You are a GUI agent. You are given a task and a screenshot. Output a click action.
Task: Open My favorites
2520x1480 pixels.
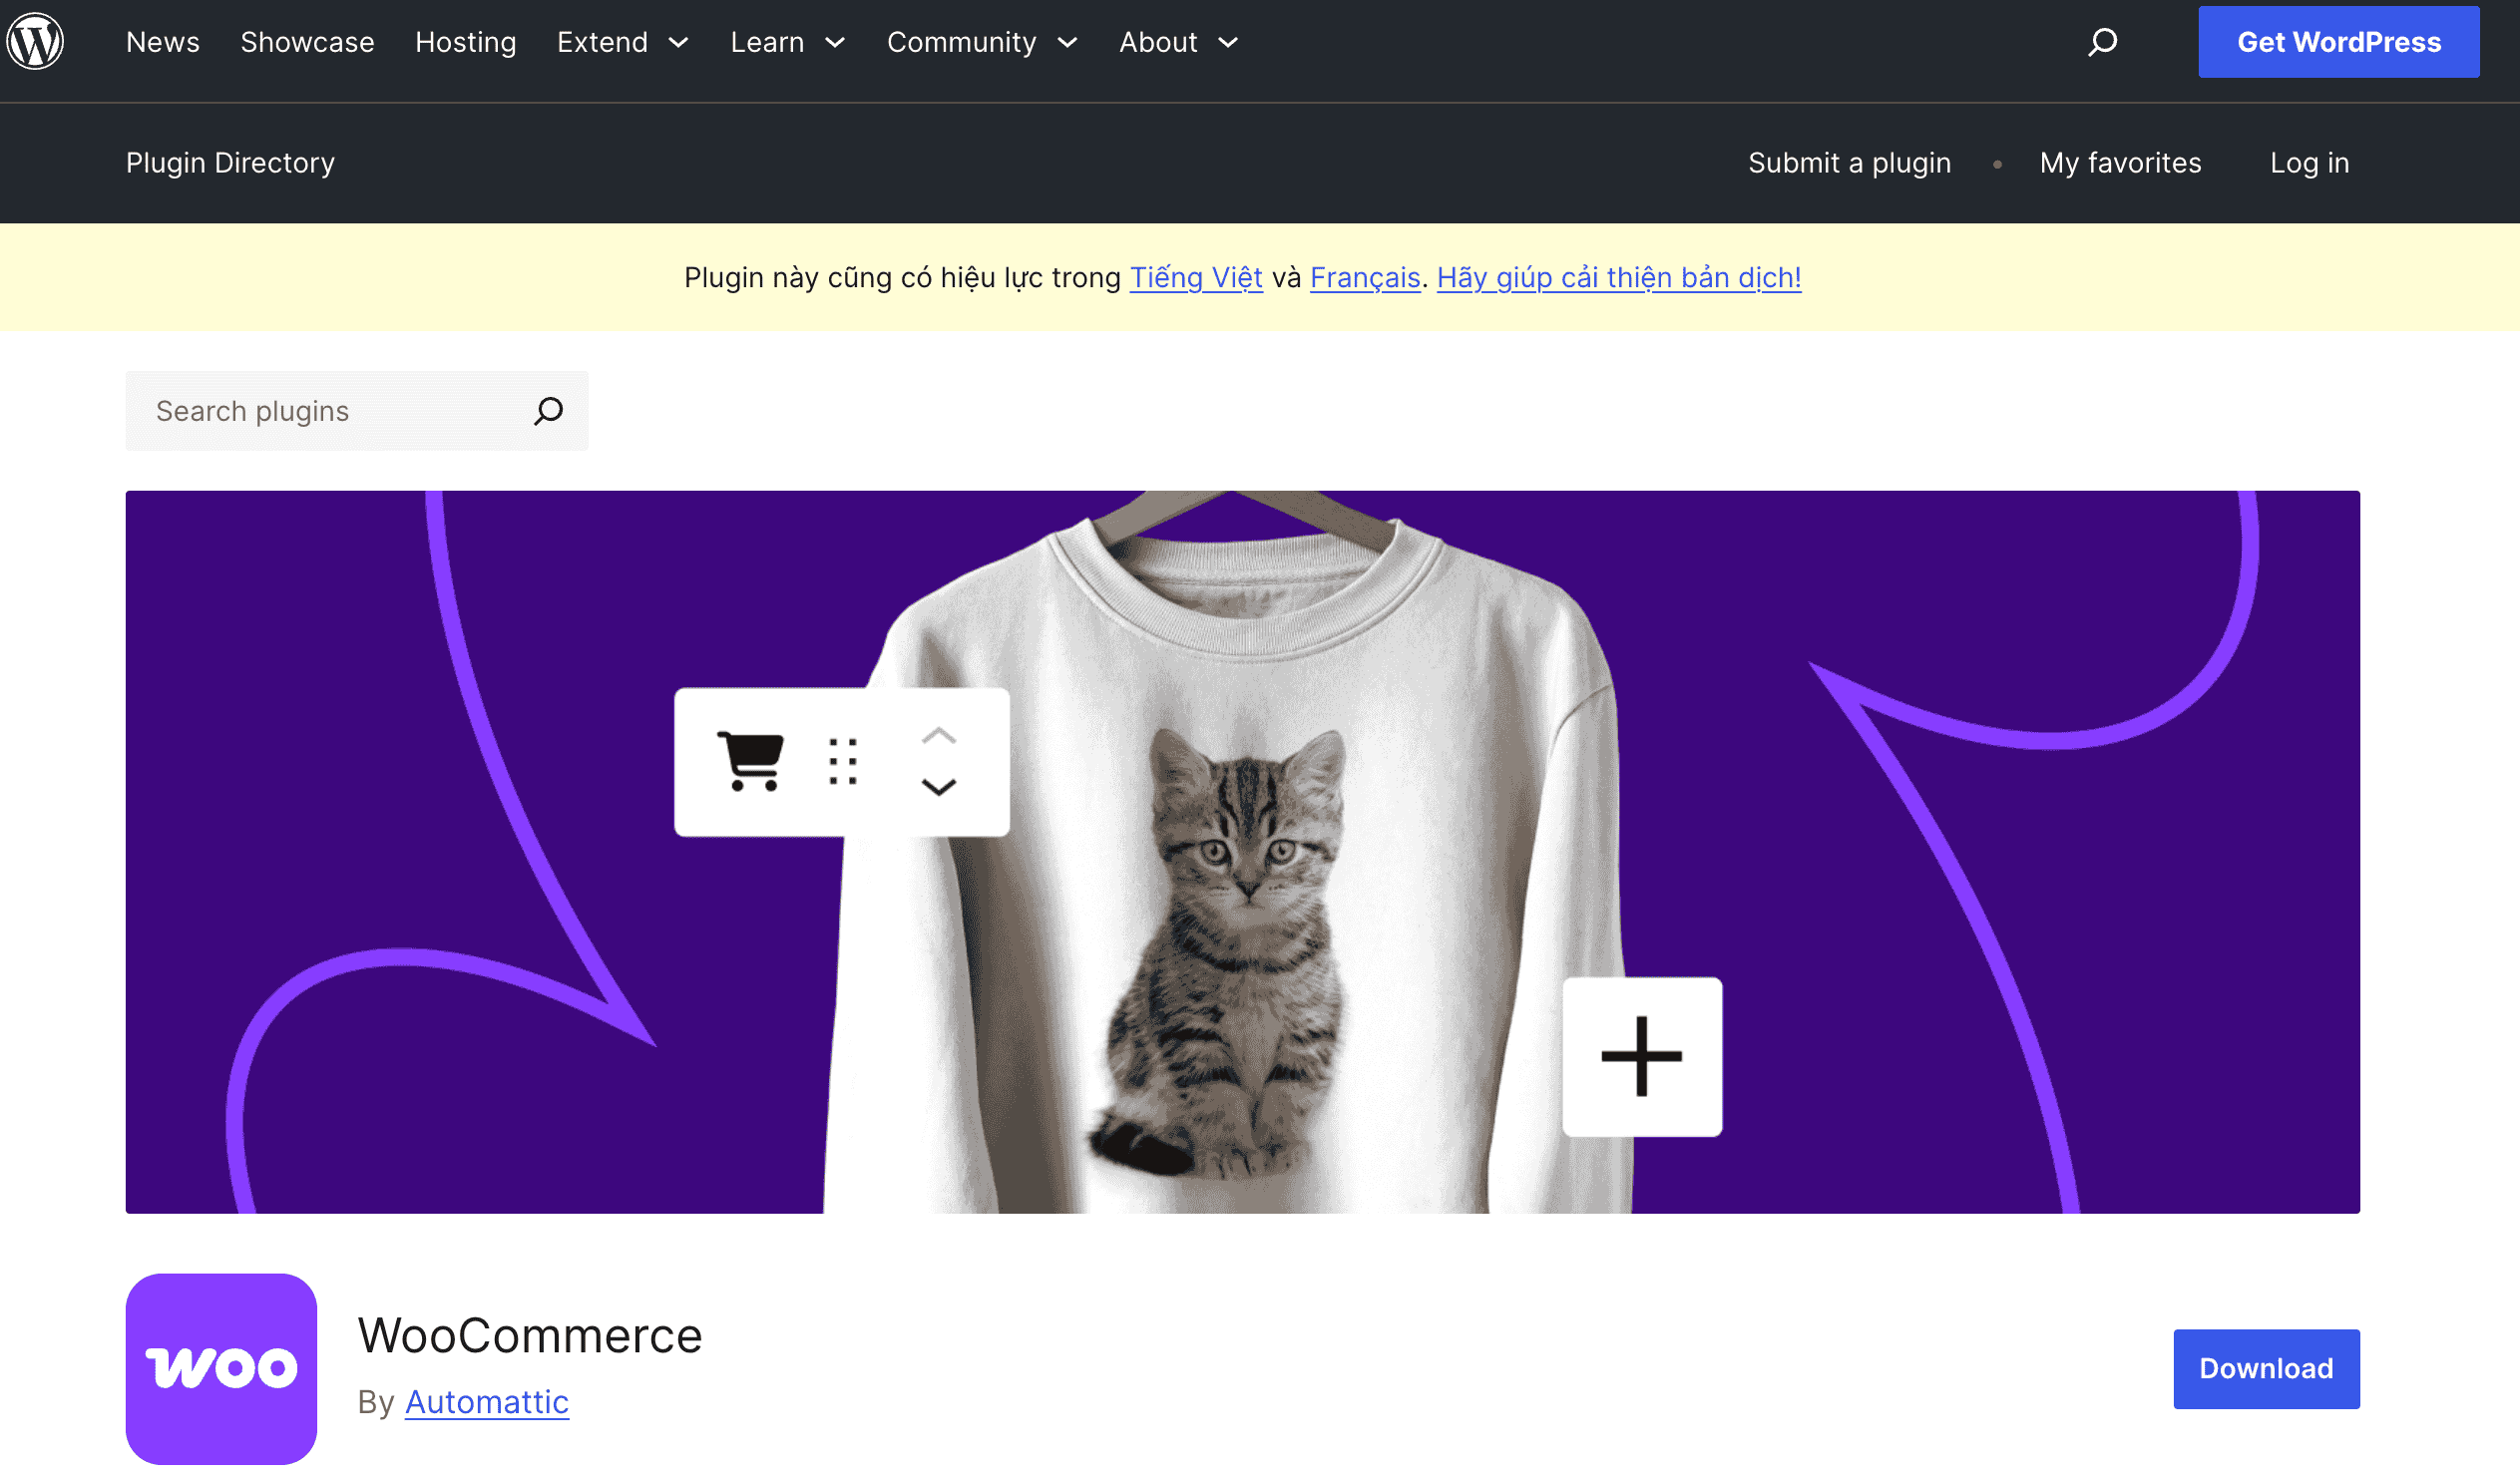pos(2120,163)
